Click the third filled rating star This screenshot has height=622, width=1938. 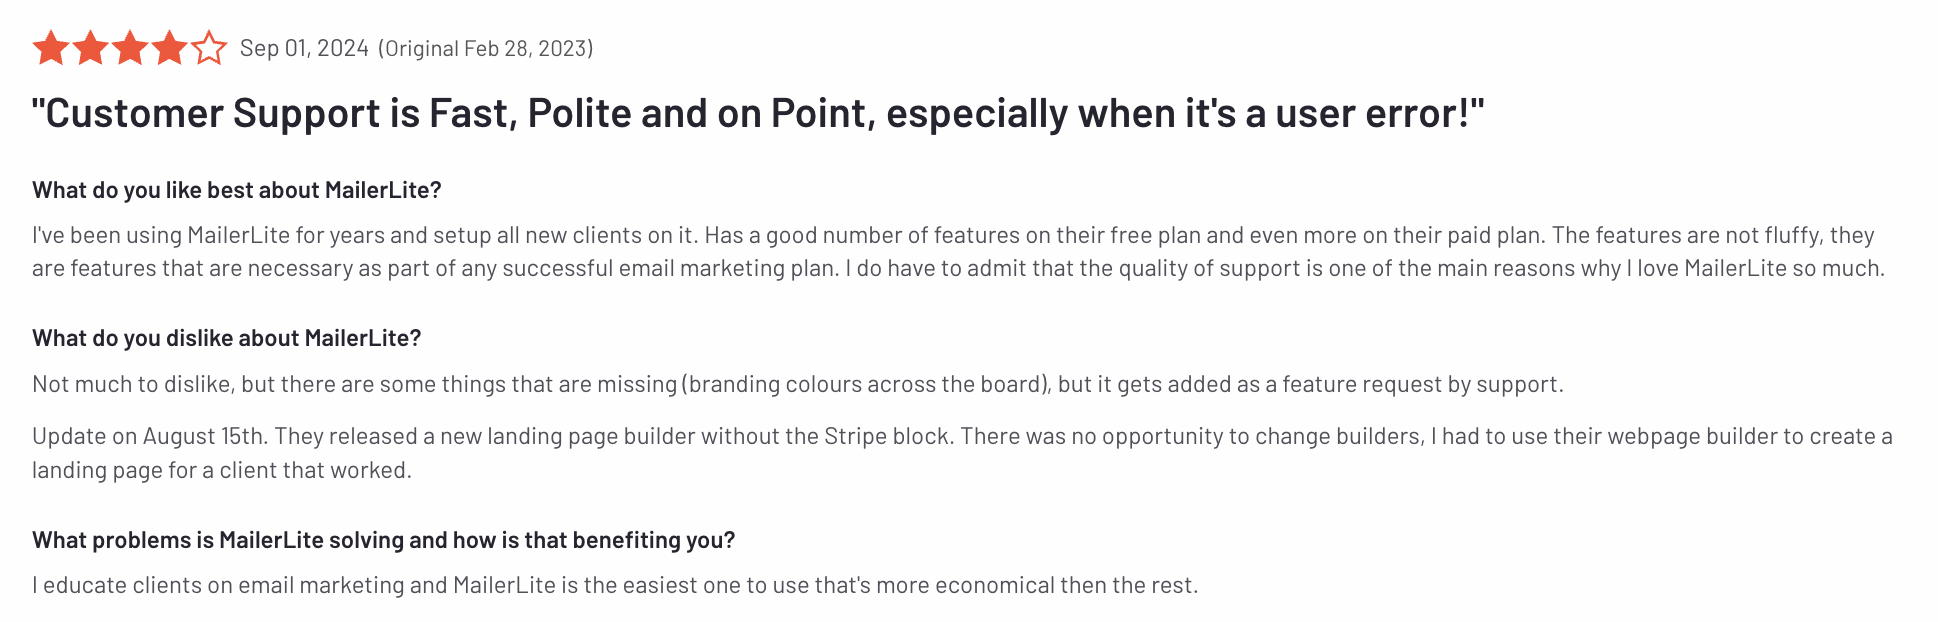pos(130,48)
